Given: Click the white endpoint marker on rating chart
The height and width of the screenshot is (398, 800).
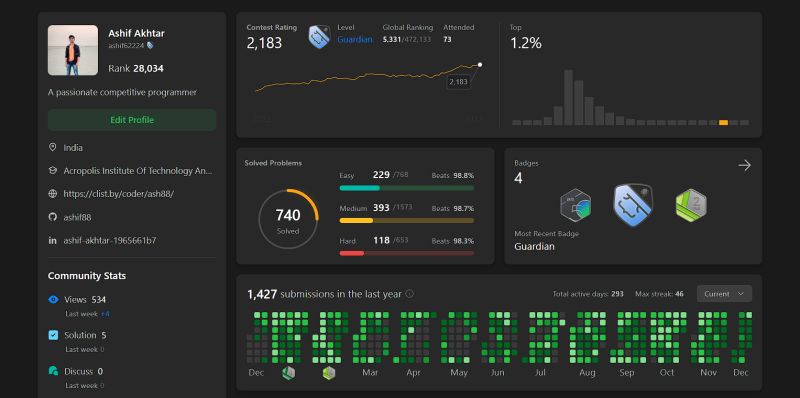Looking at the screenshot, I should (480, 65).
